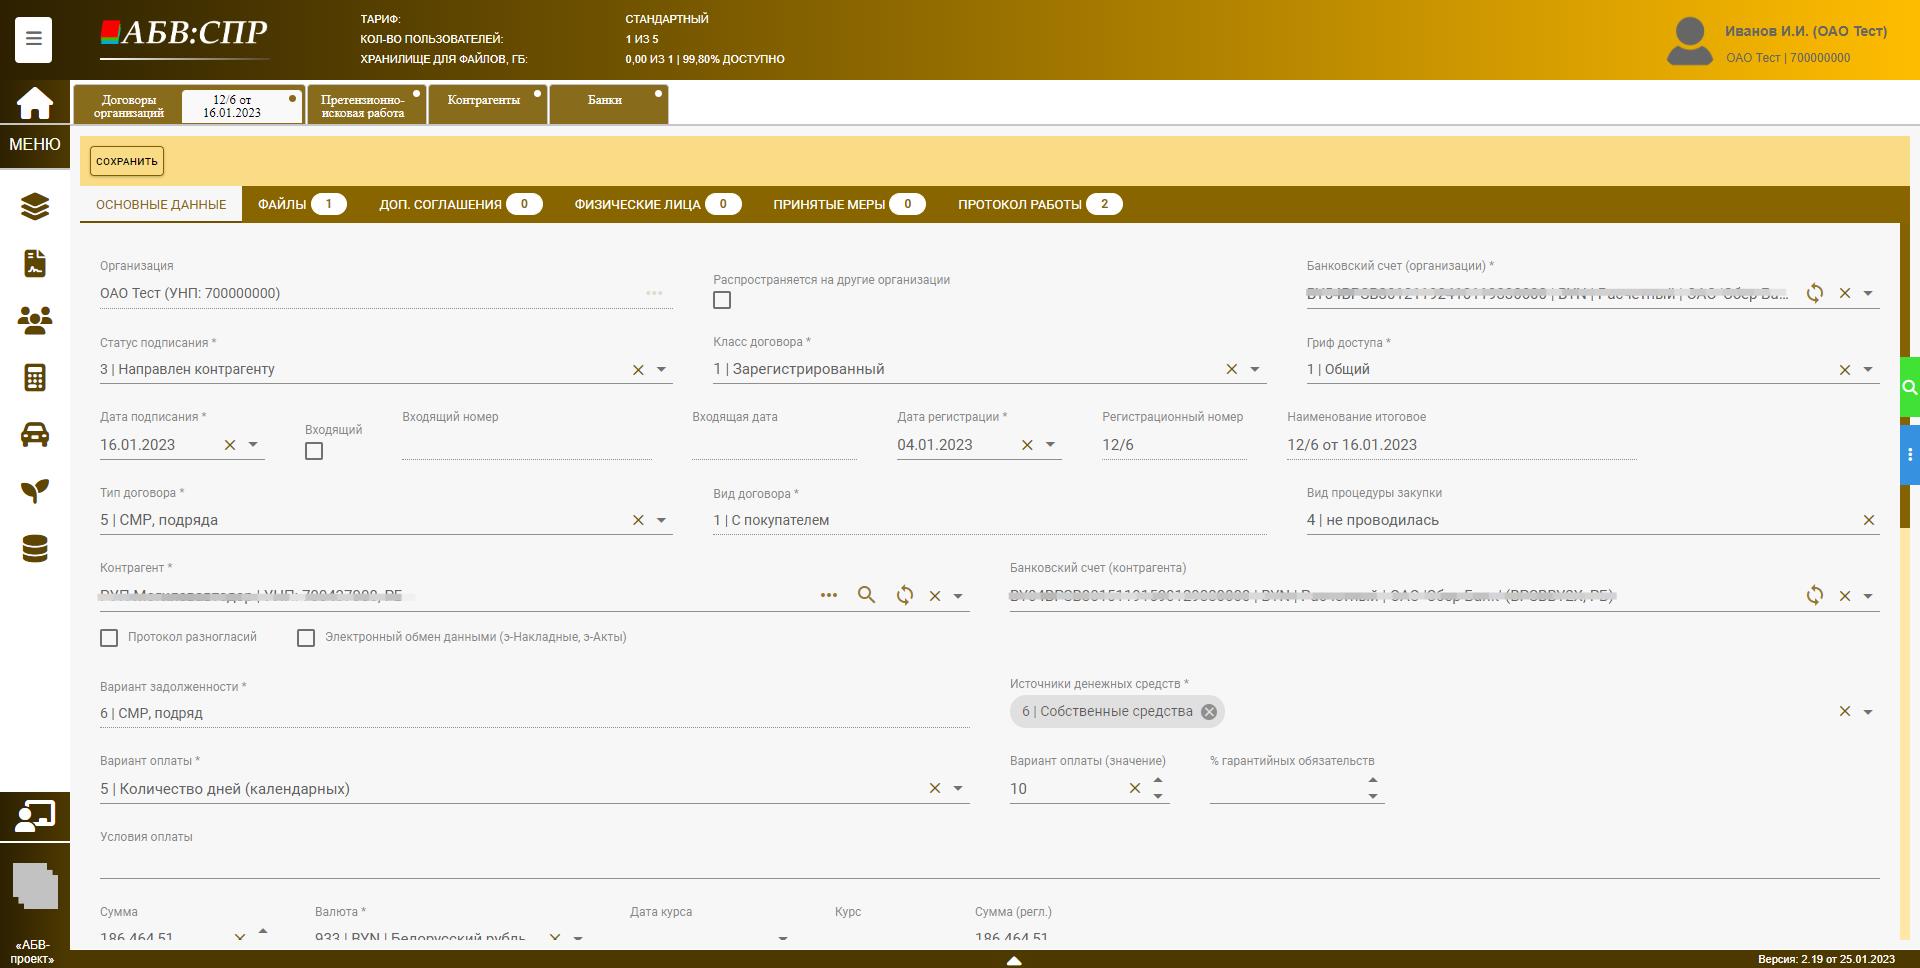
Task: Enable the Протокол разногласий checkbox
Action: pyautogui.click(x=109, y=638)
